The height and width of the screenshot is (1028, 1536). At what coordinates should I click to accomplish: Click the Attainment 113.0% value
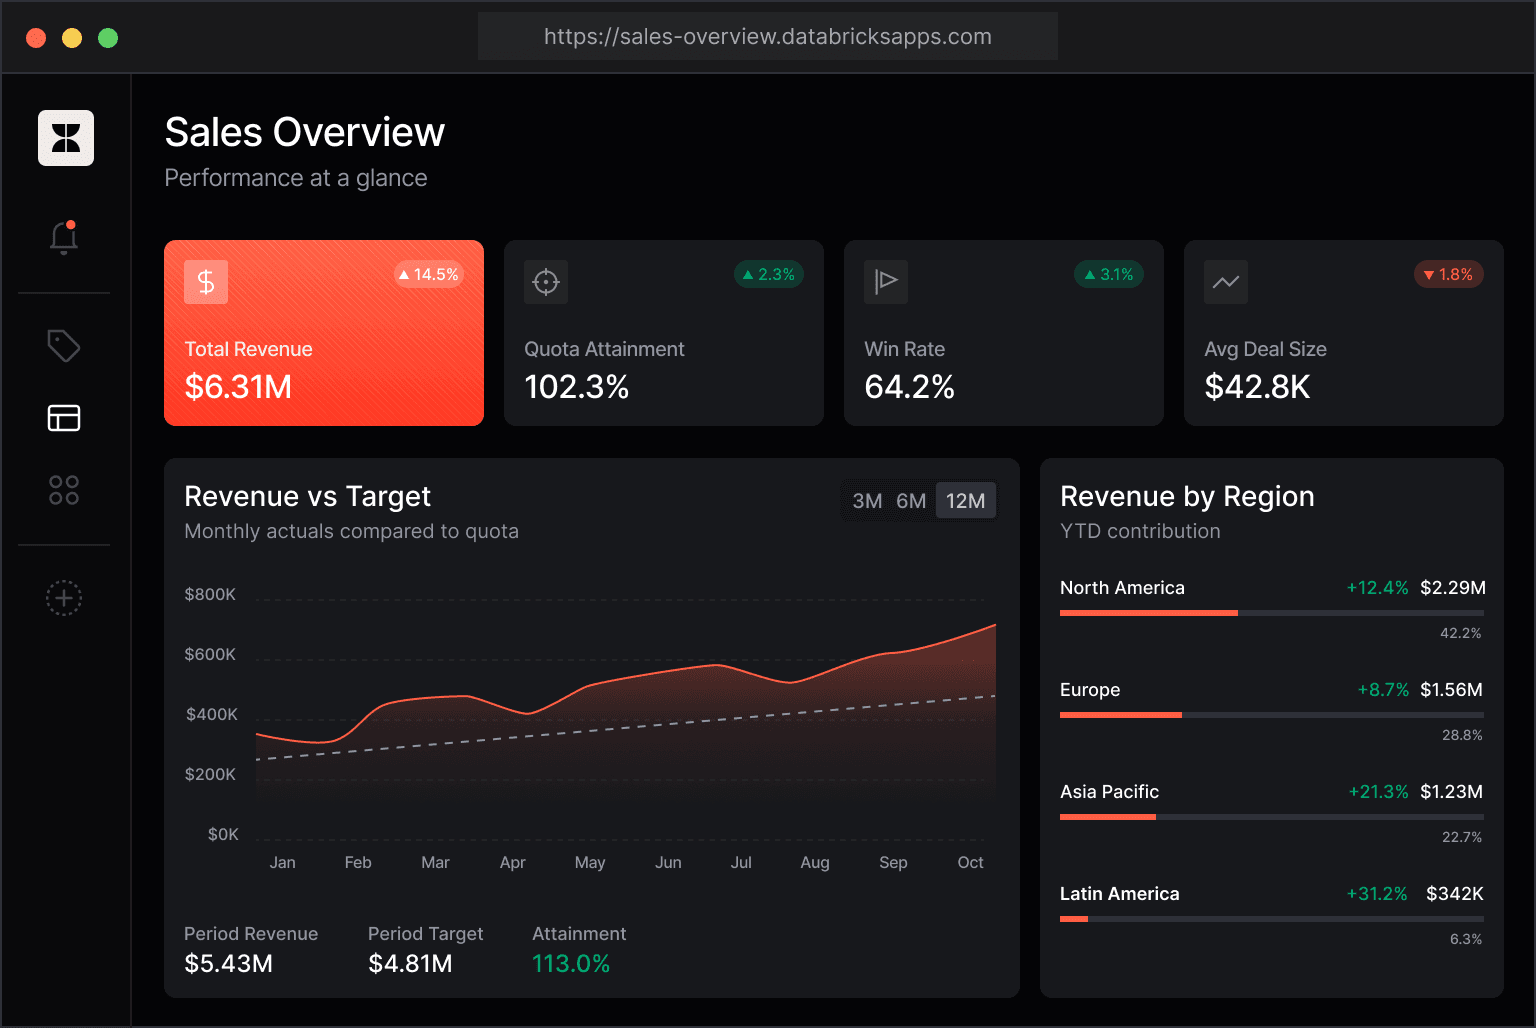point(571,964)
